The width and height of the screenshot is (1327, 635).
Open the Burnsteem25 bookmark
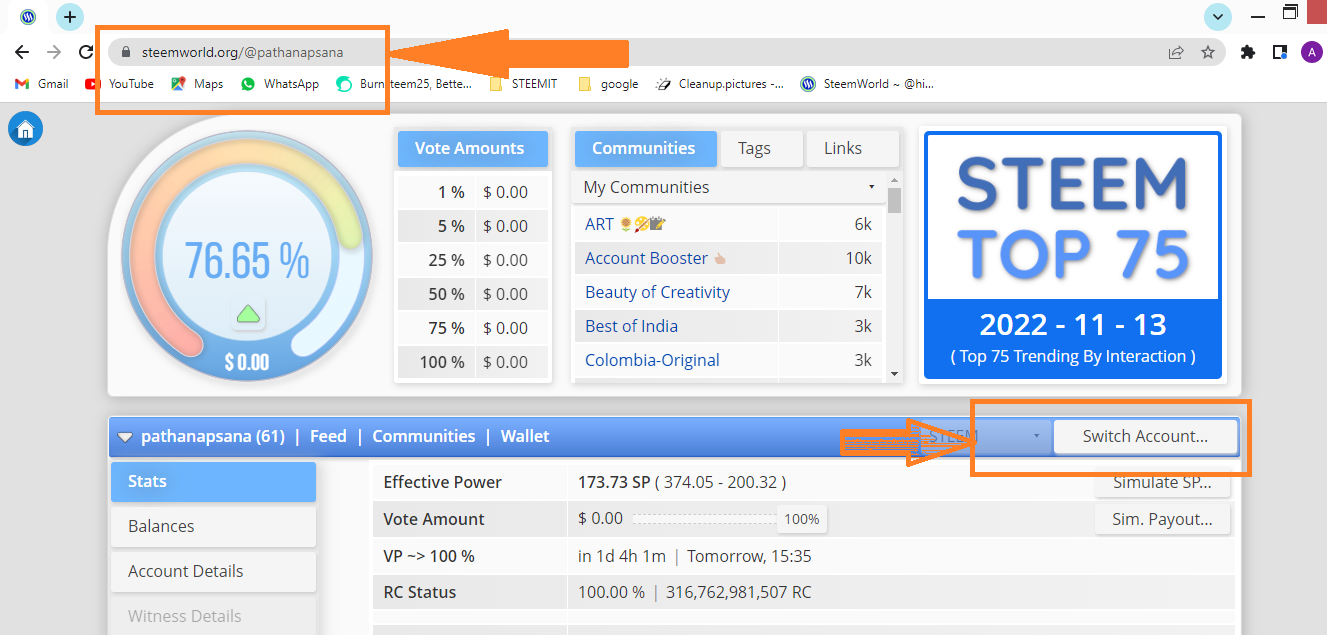[404, 84]
